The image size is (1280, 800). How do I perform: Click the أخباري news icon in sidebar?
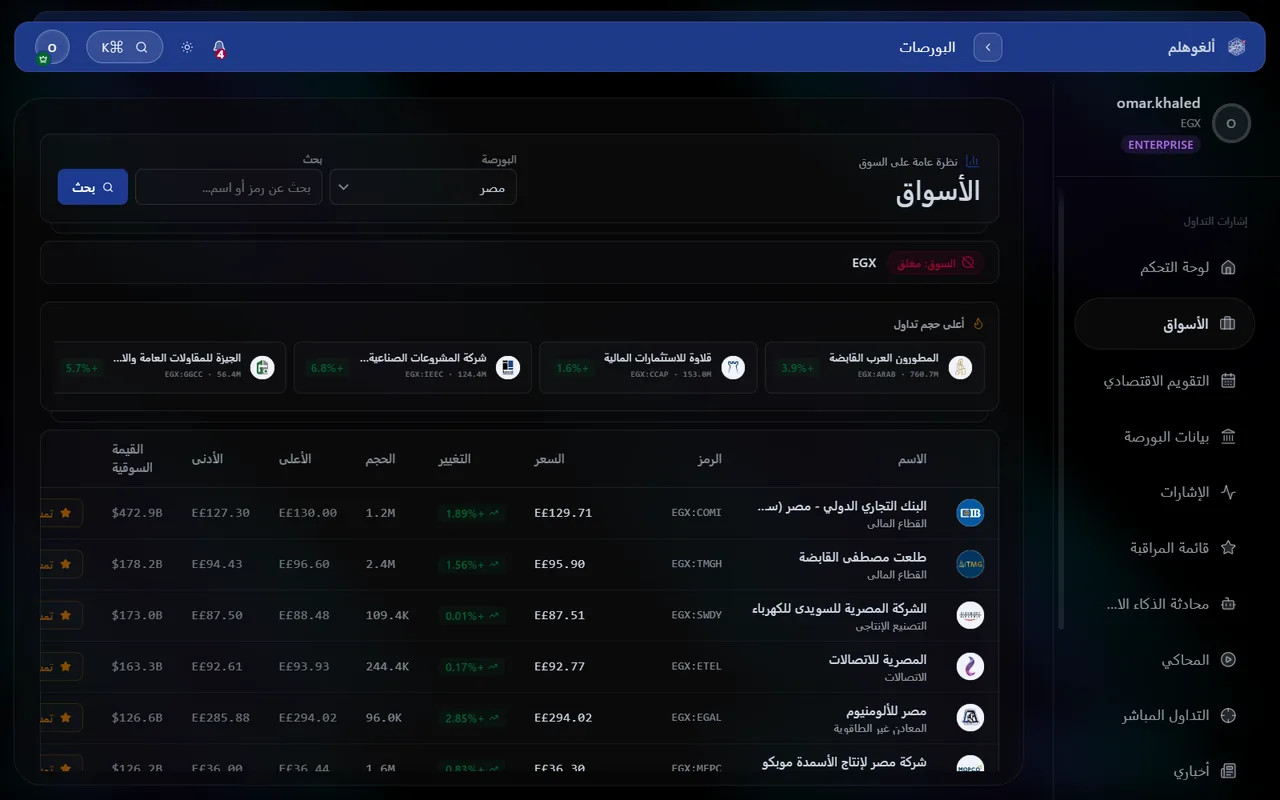coord(1229,772)
